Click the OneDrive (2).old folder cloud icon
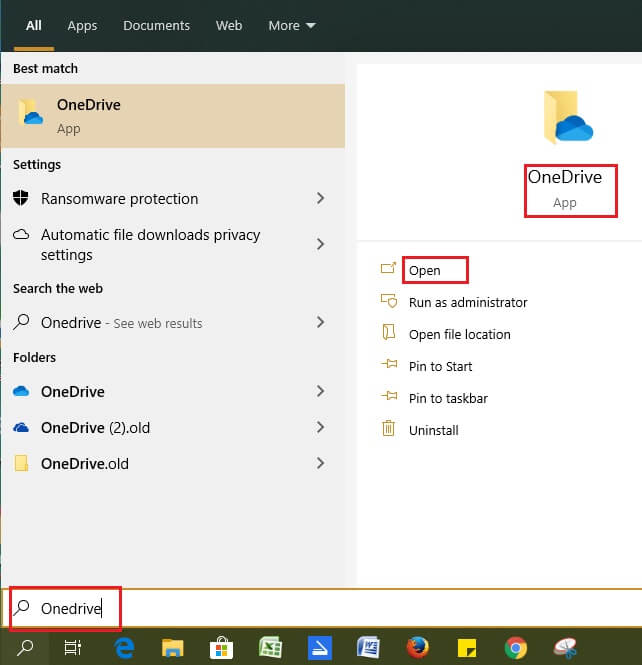This screenshot has height=665, width=642. (21, 427)
